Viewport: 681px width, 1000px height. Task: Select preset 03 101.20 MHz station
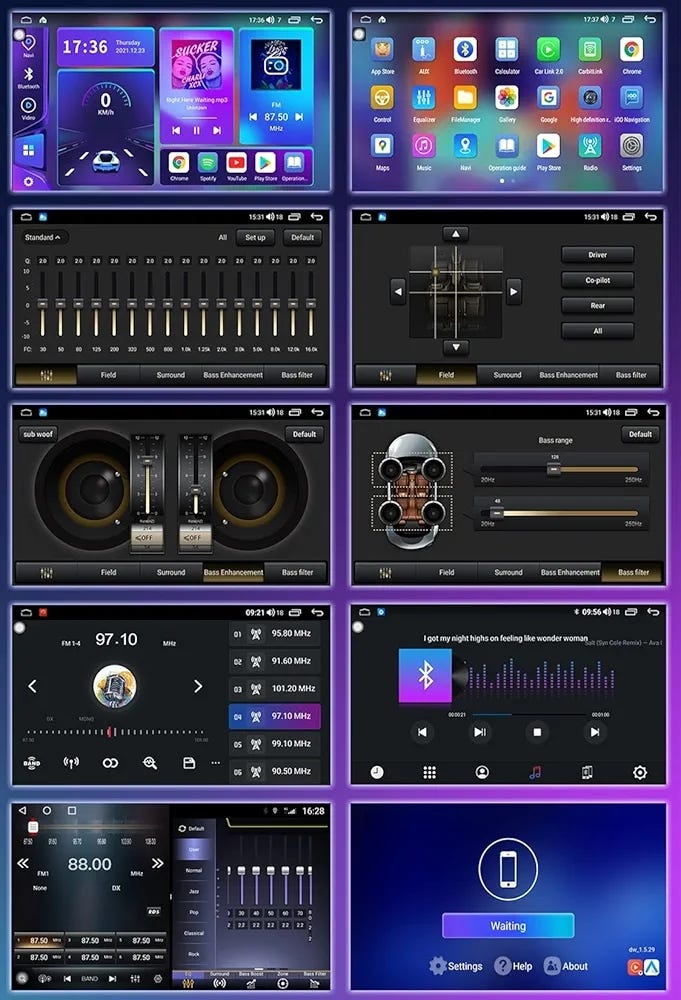pyautogui.click(x=274, y=688)
